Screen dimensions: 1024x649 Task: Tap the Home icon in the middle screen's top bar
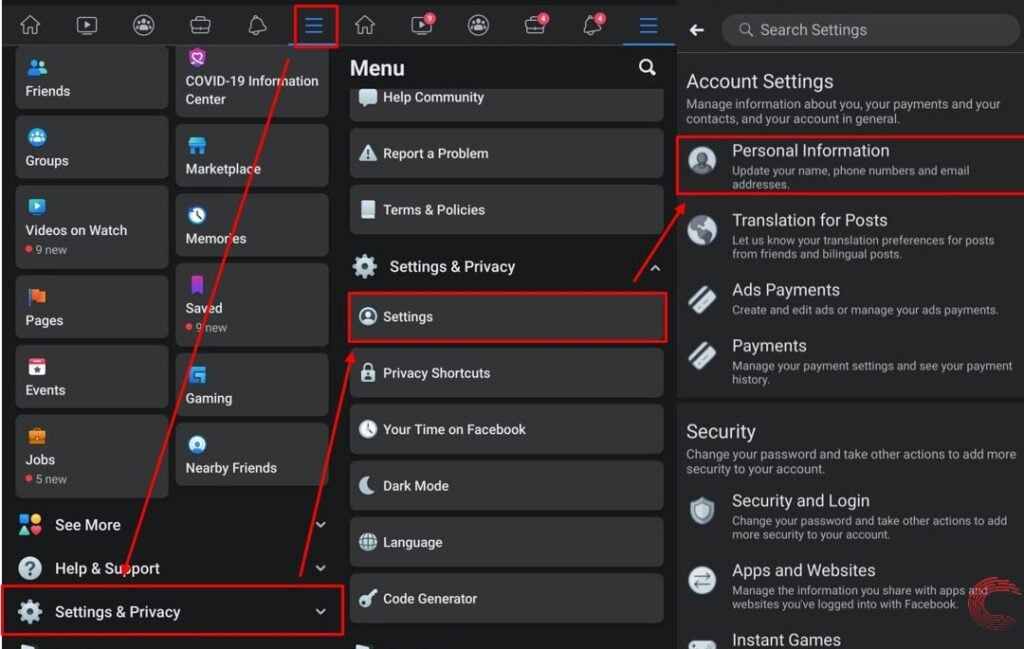click(x=365, y=25)
